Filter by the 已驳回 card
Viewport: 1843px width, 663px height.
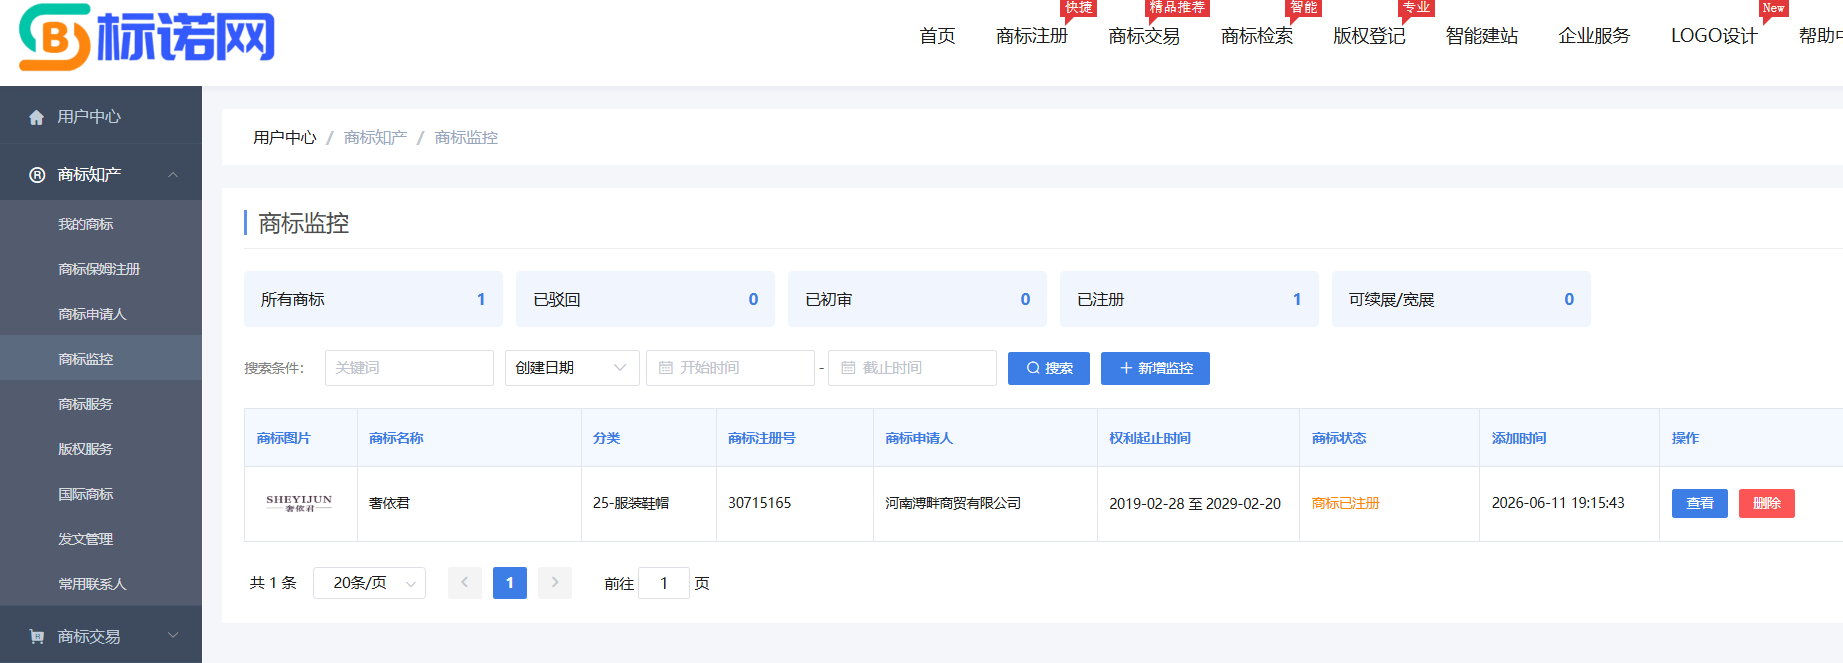click(x=645, y=299)
